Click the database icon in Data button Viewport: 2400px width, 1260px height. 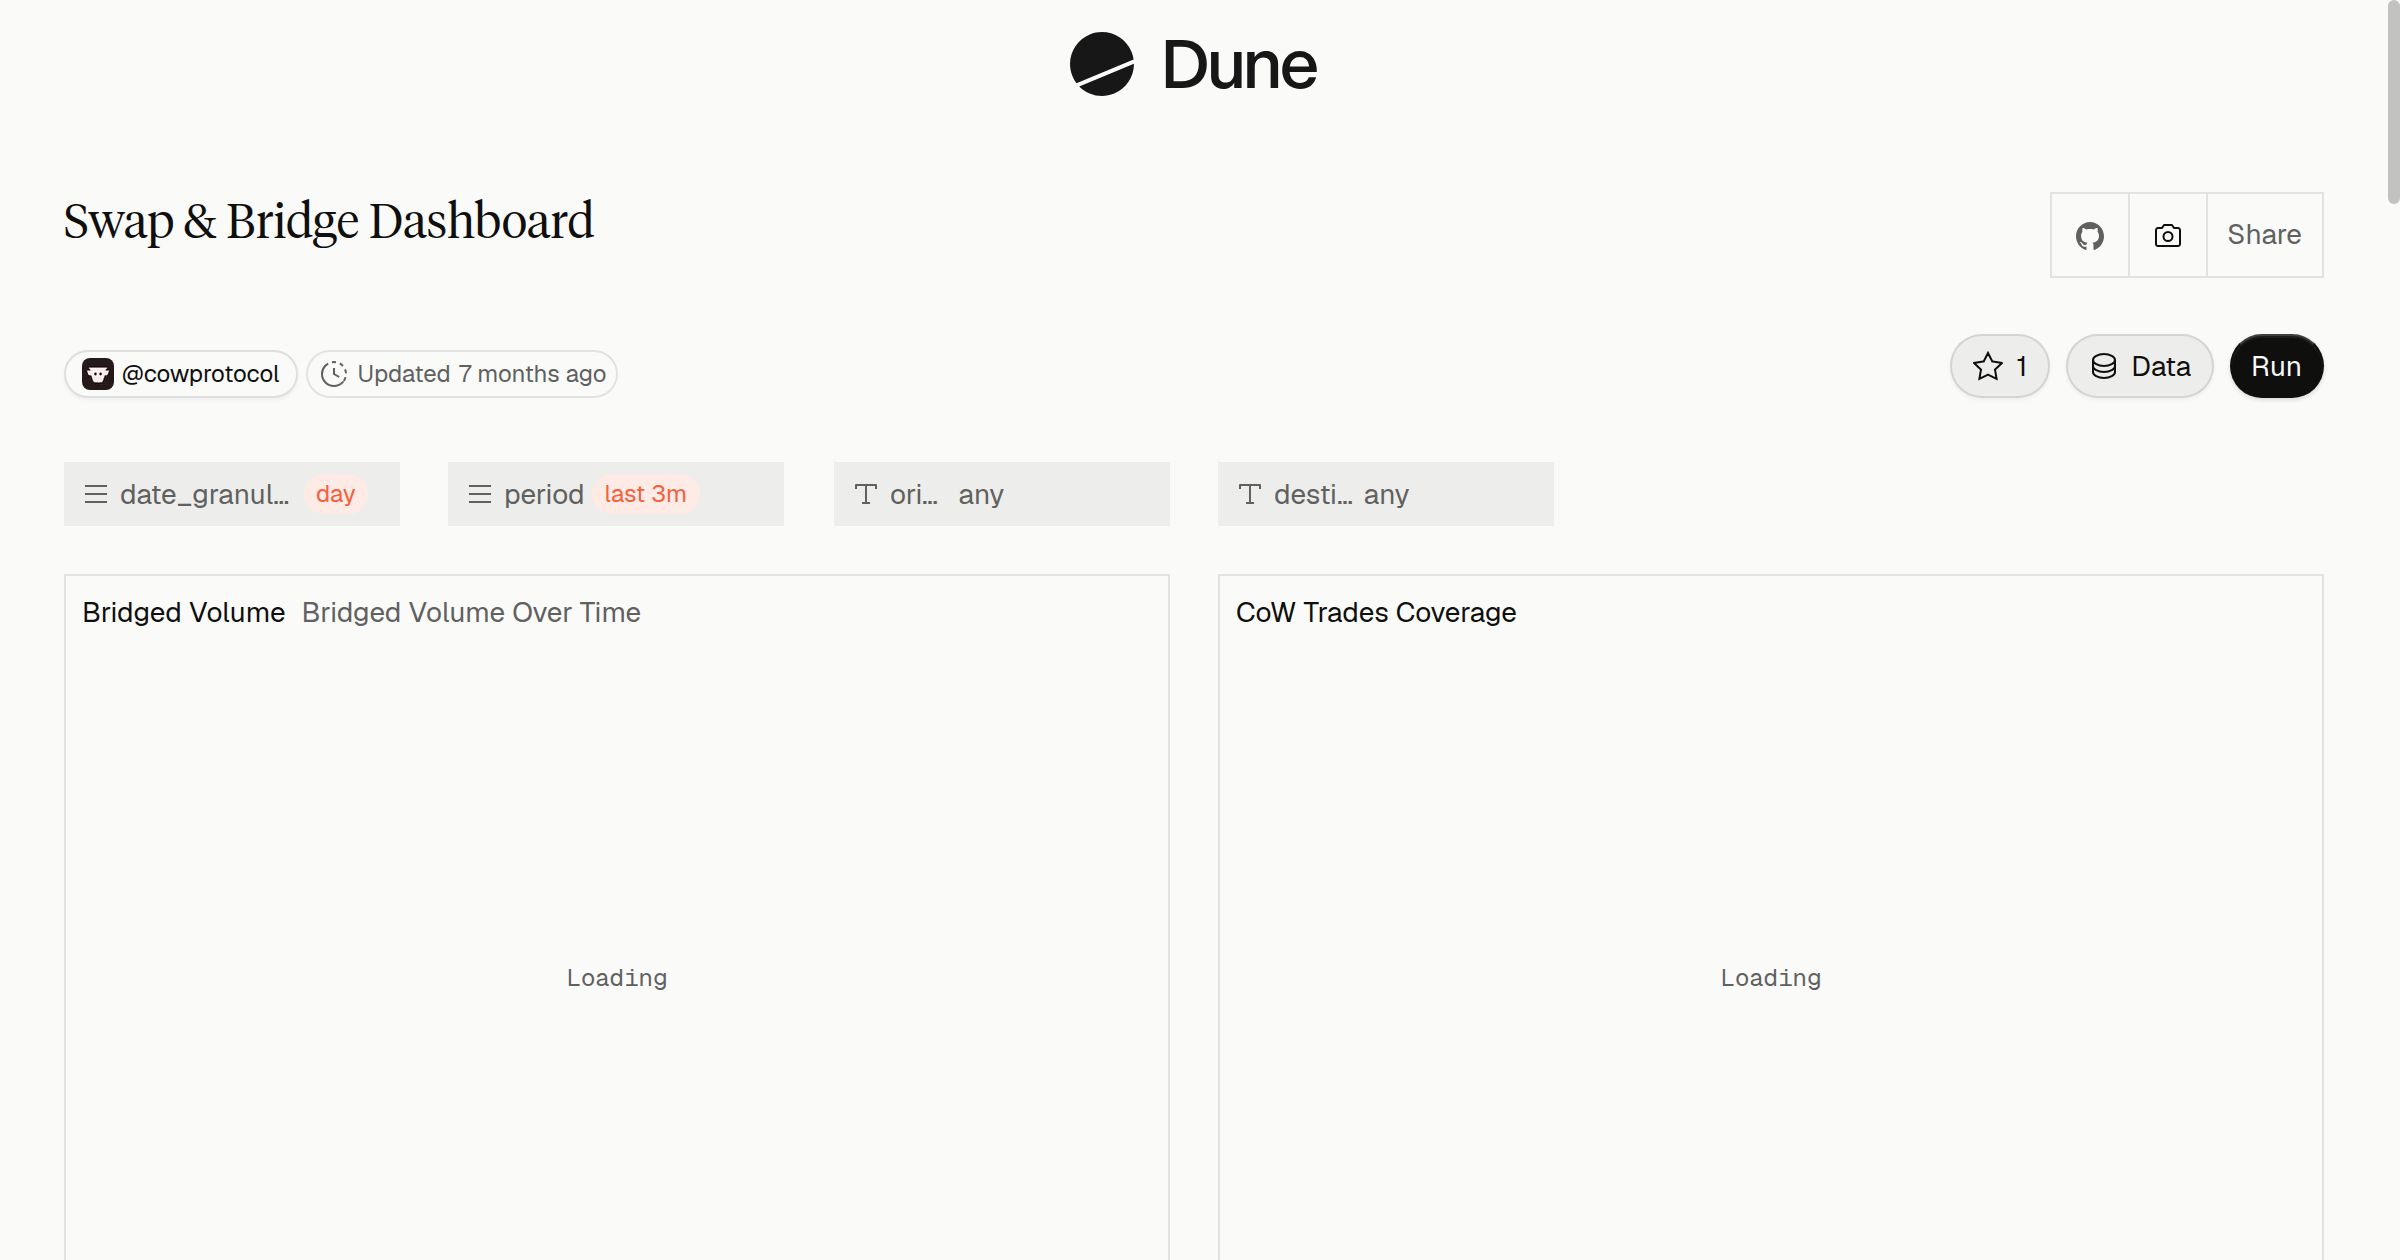[x=2104, y=366]
